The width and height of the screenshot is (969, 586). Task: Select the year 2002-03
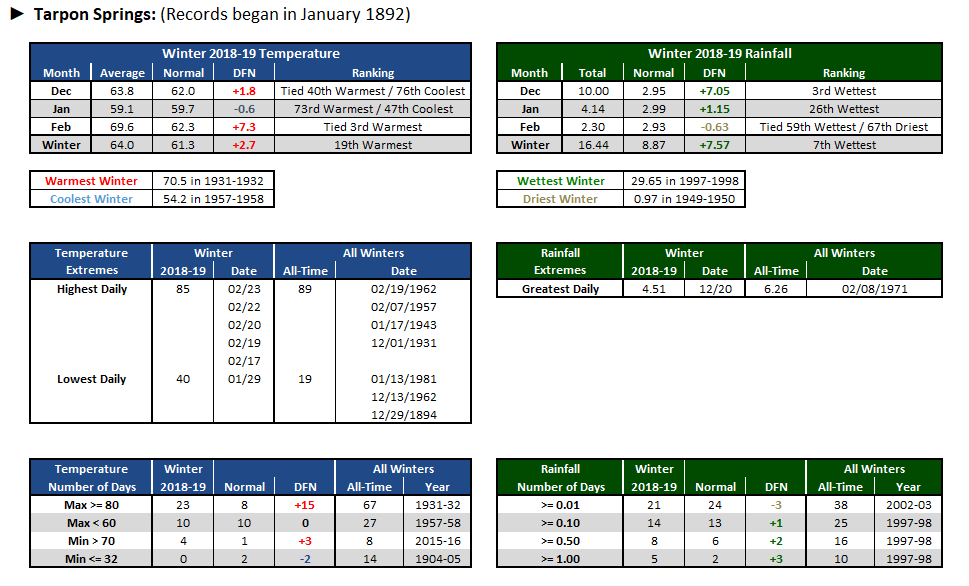(908, 505)
